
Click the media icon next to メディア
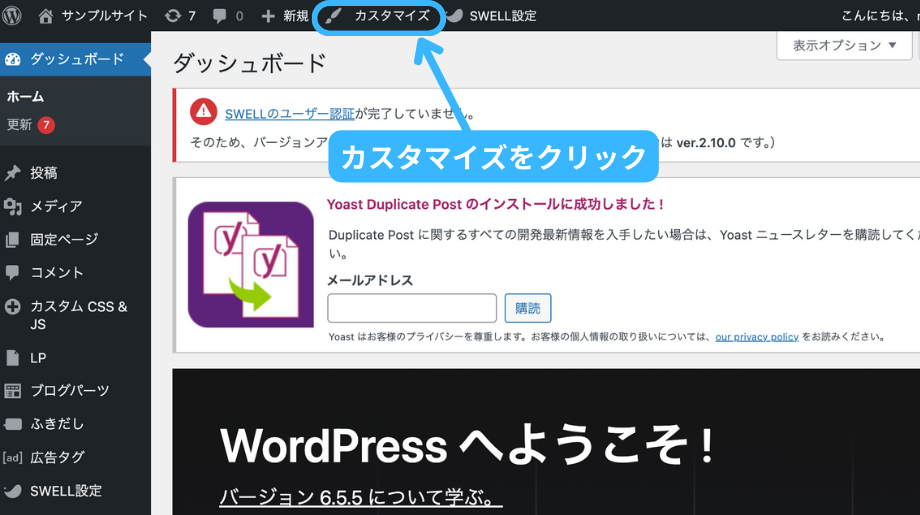pos(12,206)
